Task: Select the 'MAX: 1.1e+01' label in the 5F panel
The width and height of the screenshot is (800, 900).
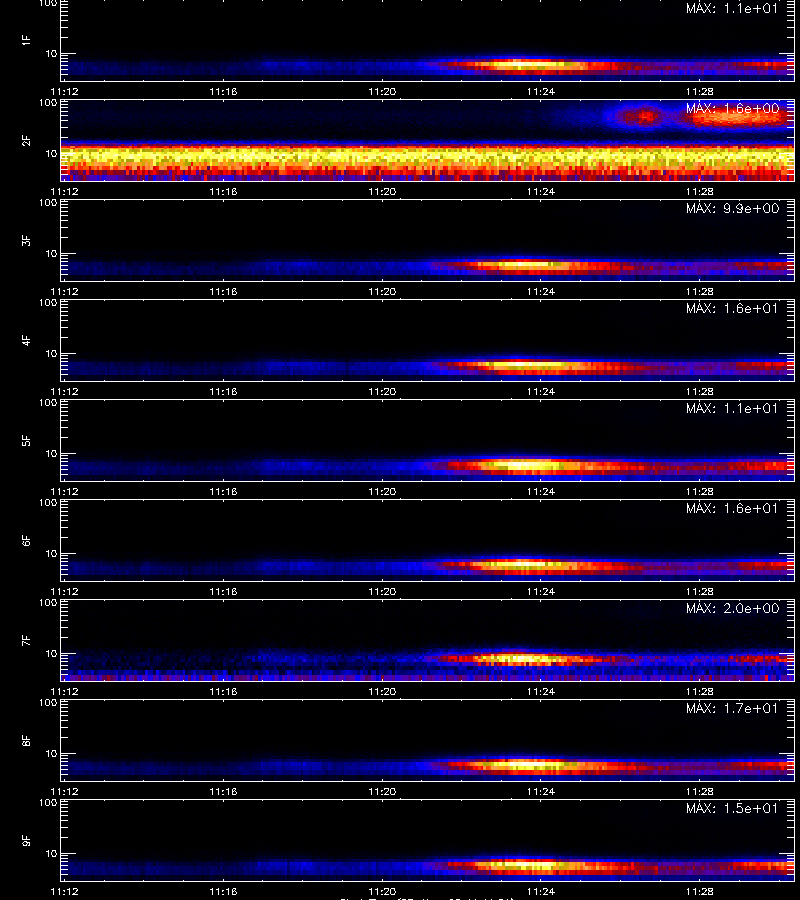Action: (732, 408)
